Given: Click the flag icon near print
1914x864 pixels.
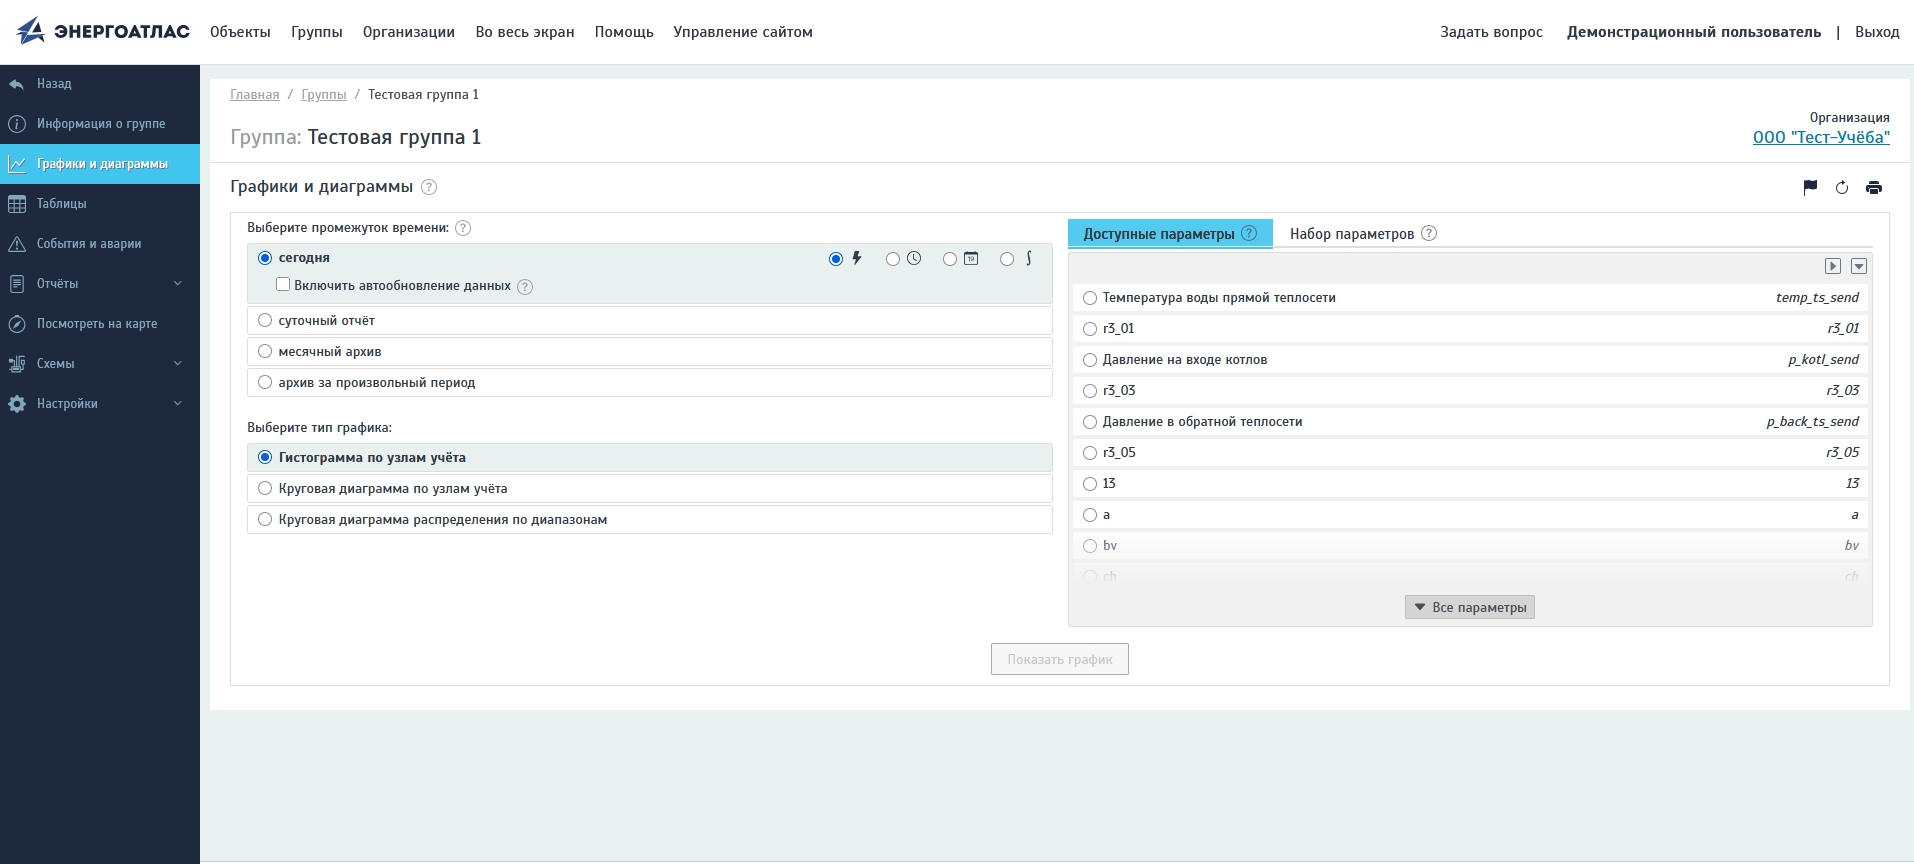Looking at the screenshot, I should (1810, 187).
